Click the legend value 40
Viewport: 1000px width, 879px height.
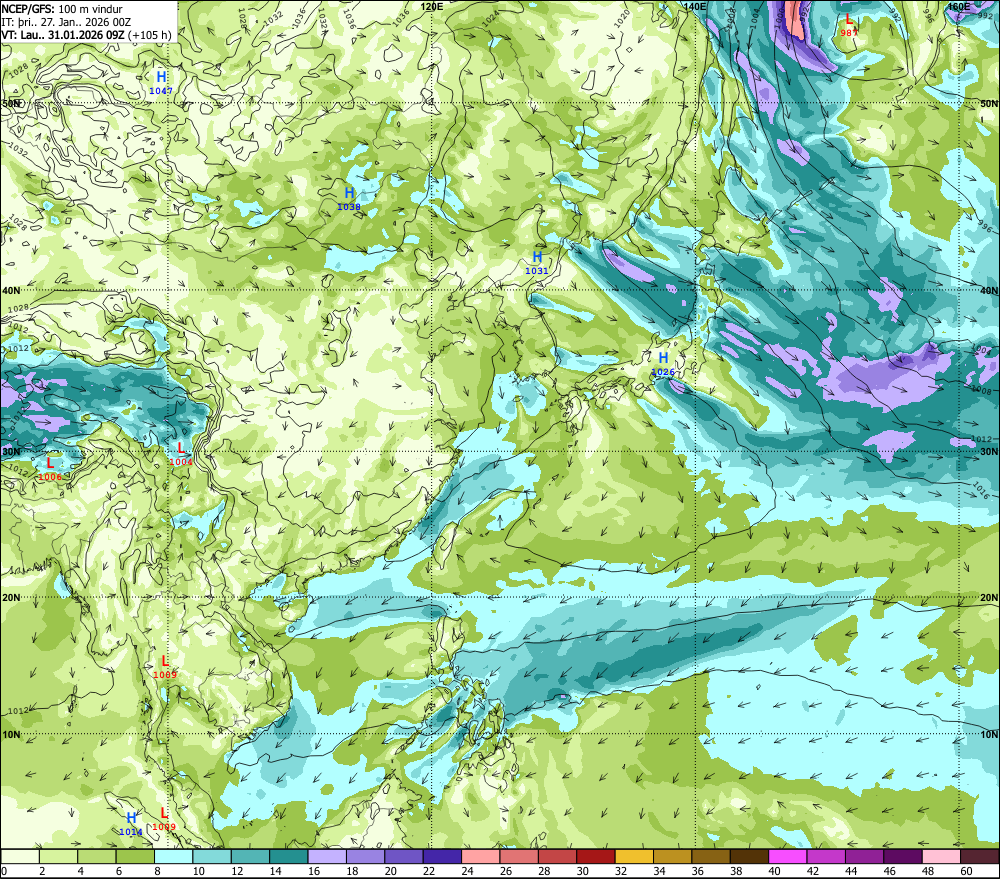tap(774, 871)
